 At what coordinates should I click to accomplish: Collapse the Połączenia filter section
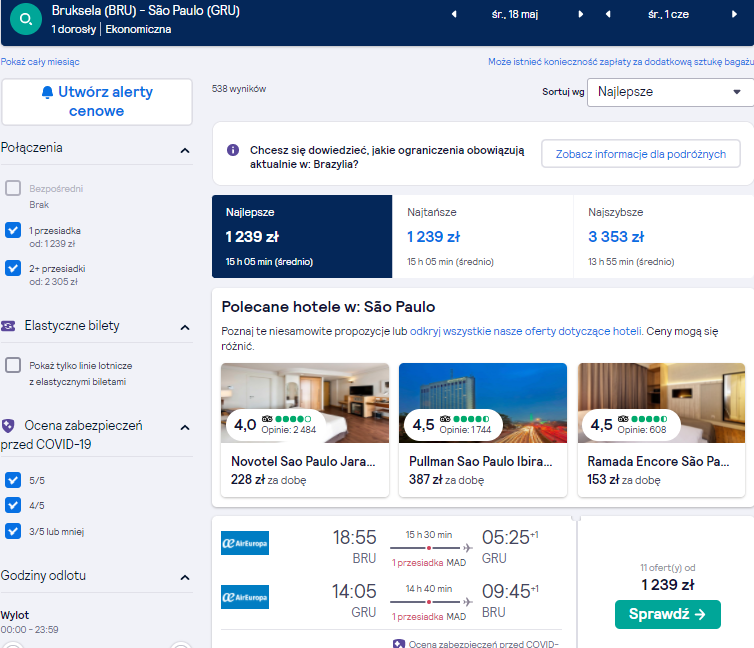point(185,150)
